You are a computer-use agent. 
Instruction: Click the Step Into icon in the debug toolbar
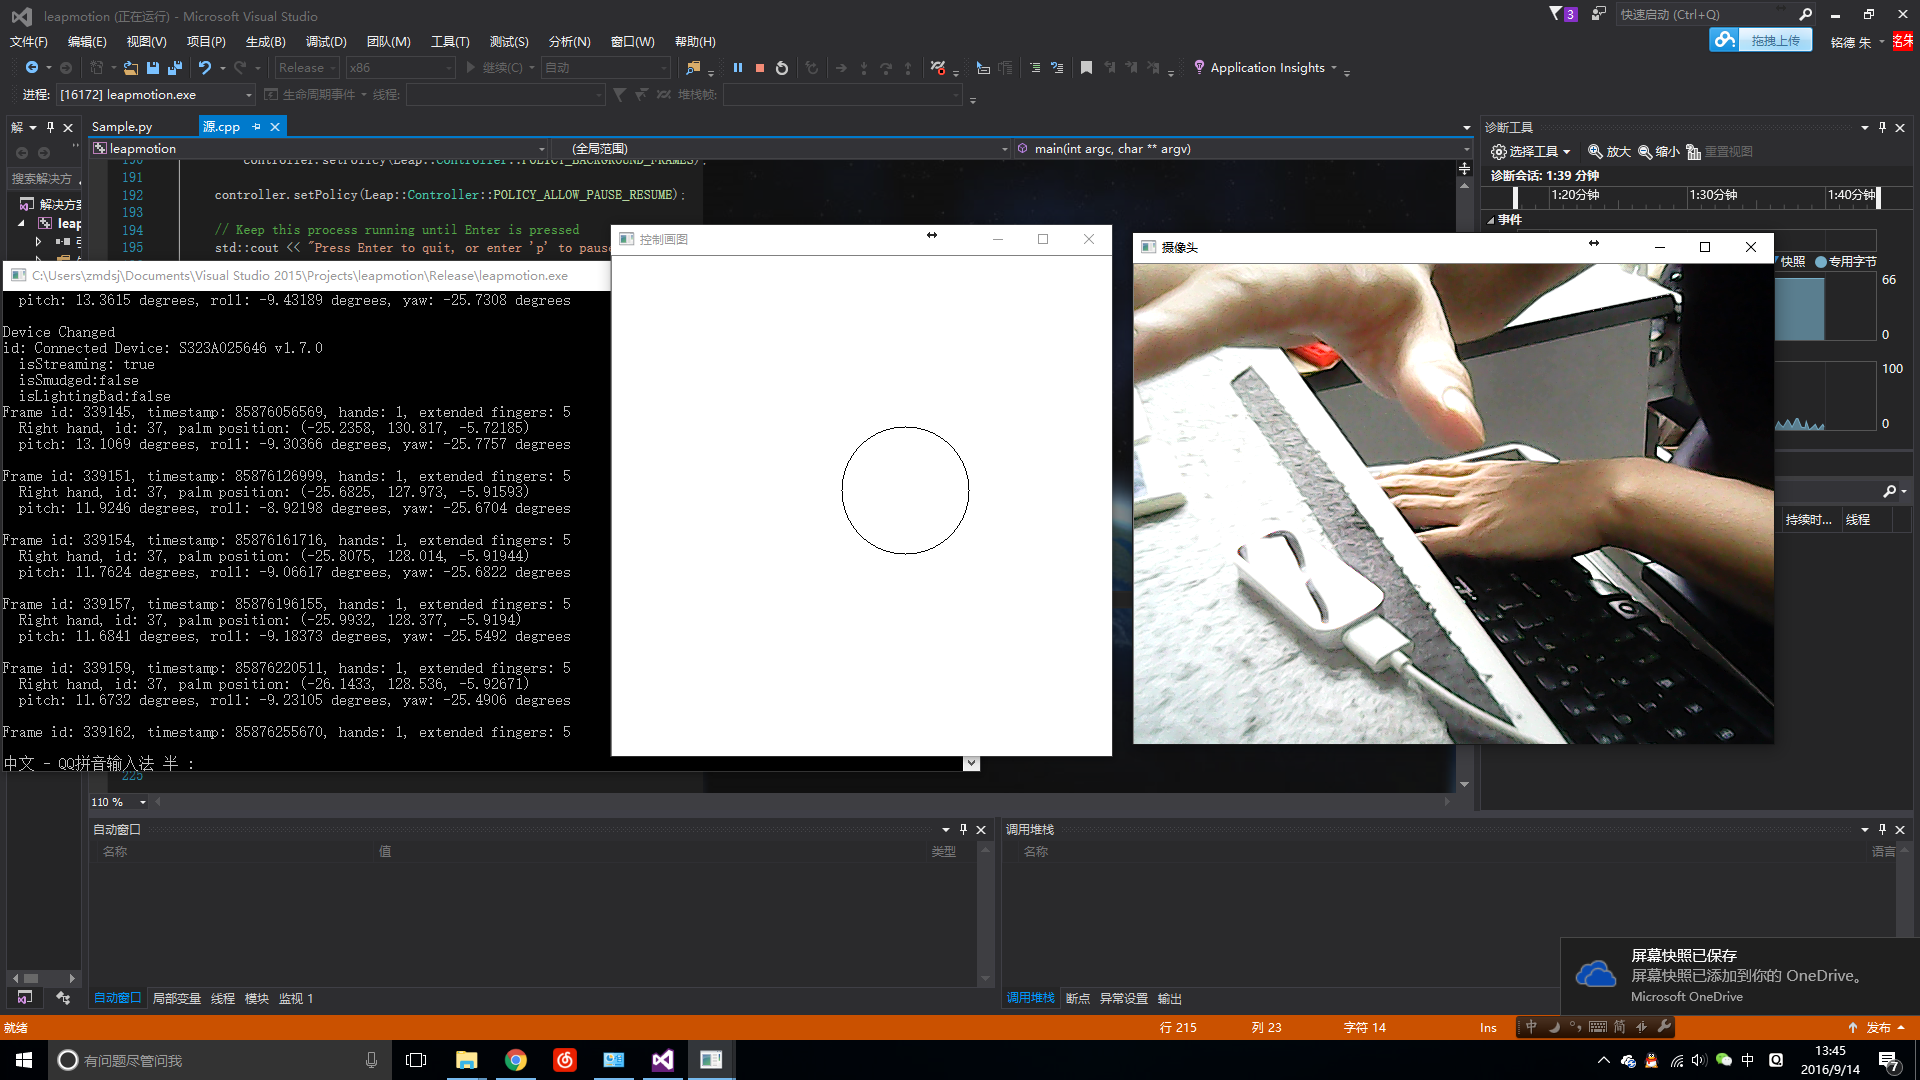click(x=864, y=68)
